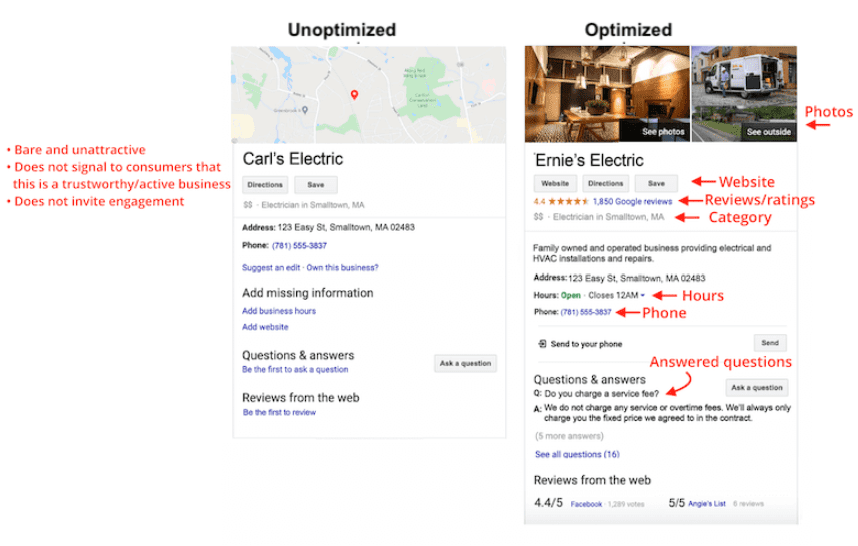Open See all questions (16) link
The image size is (858, 546).
pos(577,454)
